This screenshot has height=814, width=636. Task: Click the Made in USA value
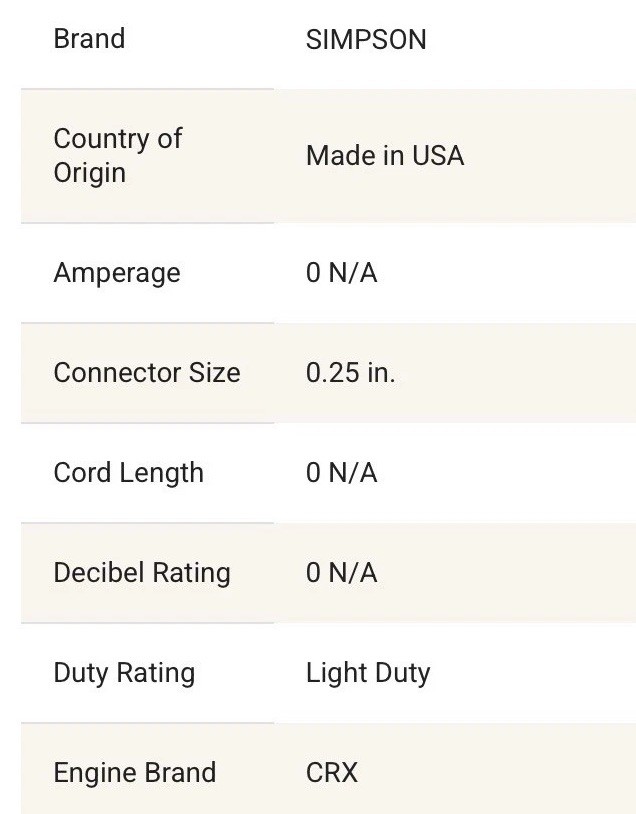pos(385,156)
